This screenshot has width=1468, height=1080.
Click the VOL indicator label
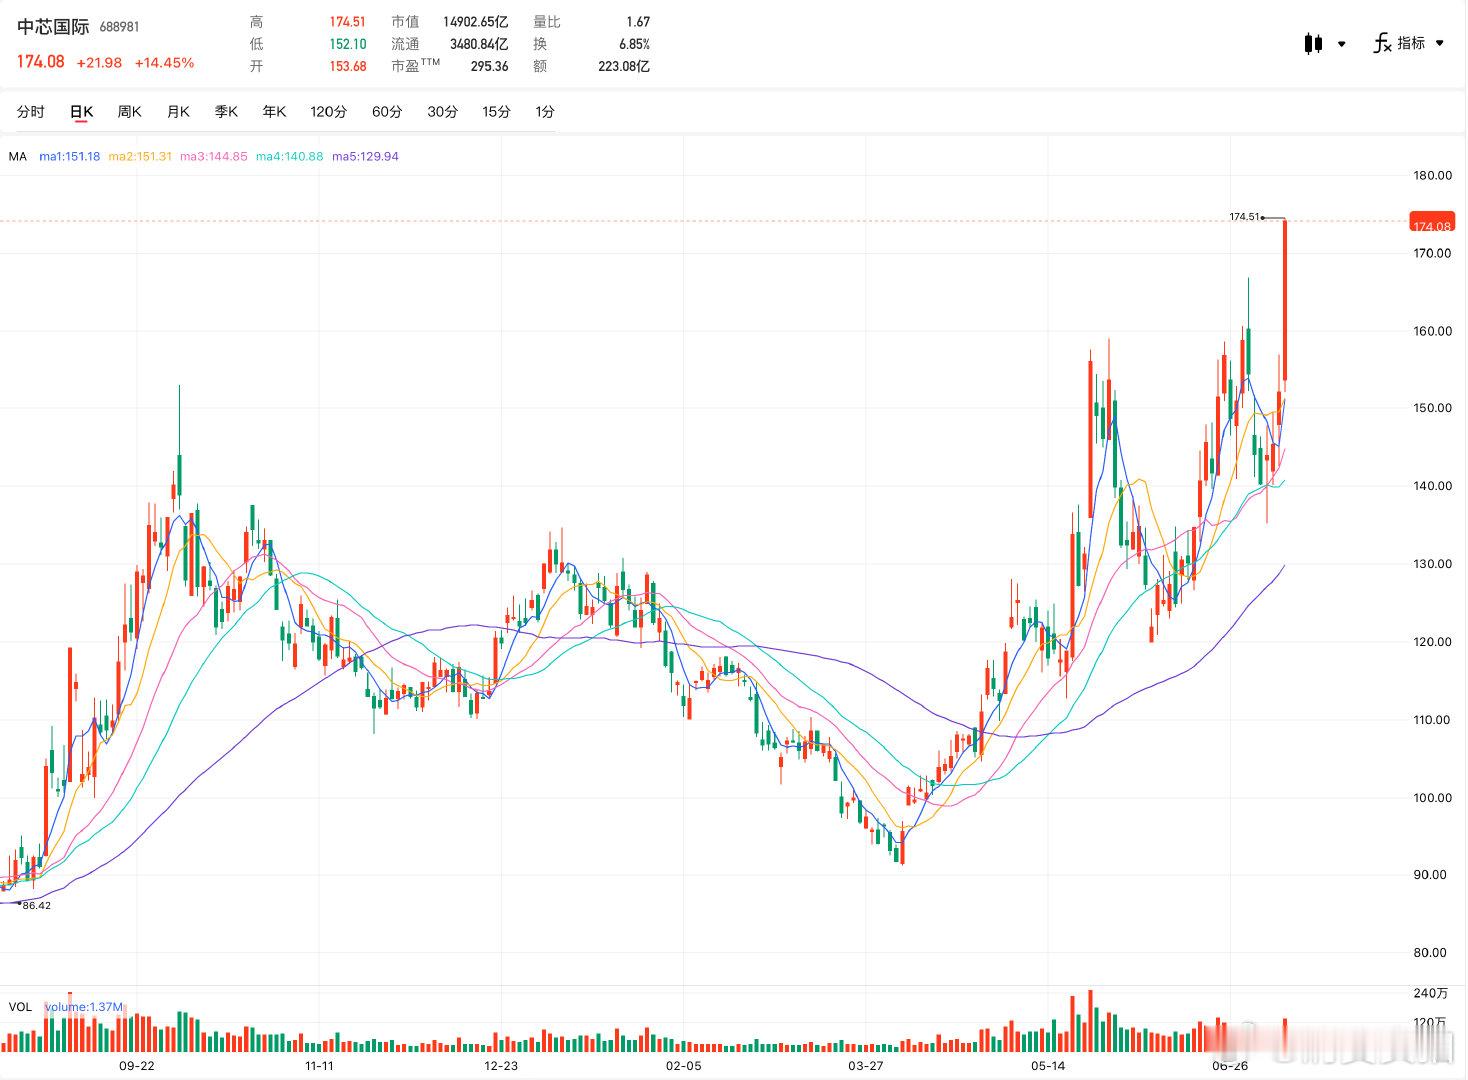(x=20, y=1007)
